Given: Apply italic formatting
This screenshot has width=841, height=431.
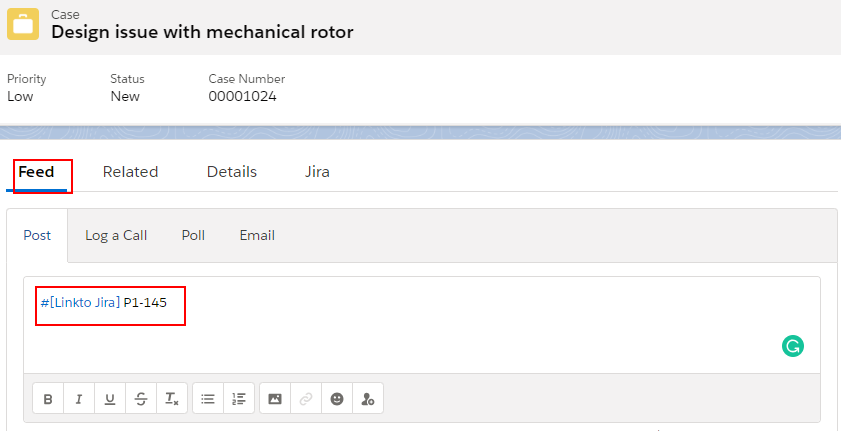Looking at the screenshot, I should click(79, 398).
